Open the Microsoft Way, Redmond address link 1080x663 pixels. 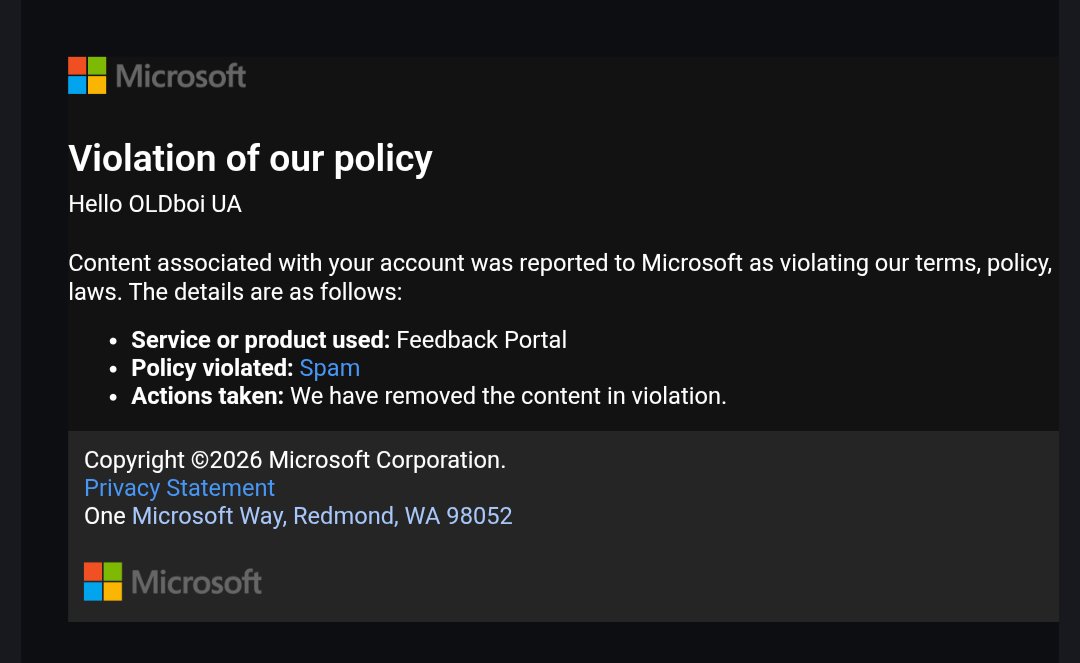click(x=322, y=516)
